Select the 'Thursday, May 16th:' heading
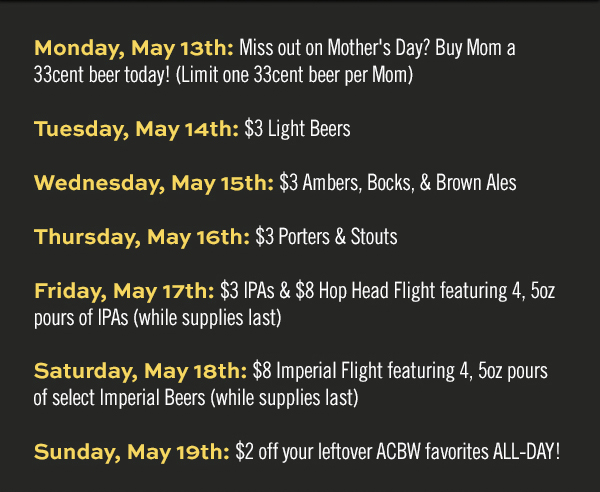The height and width of the screenshot is (492, 600). (142, 237)
